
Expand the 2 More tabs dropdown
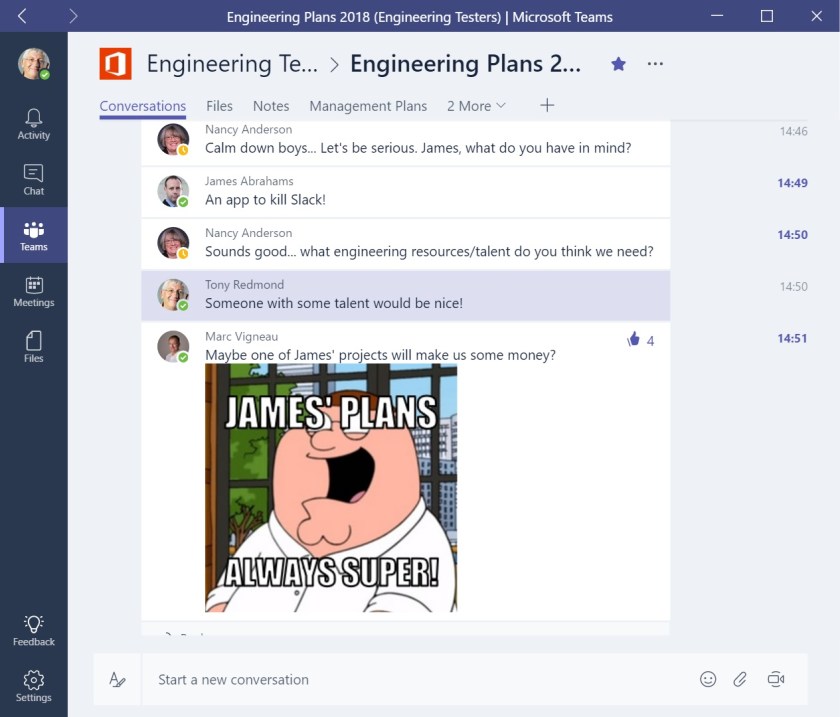[476, 106]
